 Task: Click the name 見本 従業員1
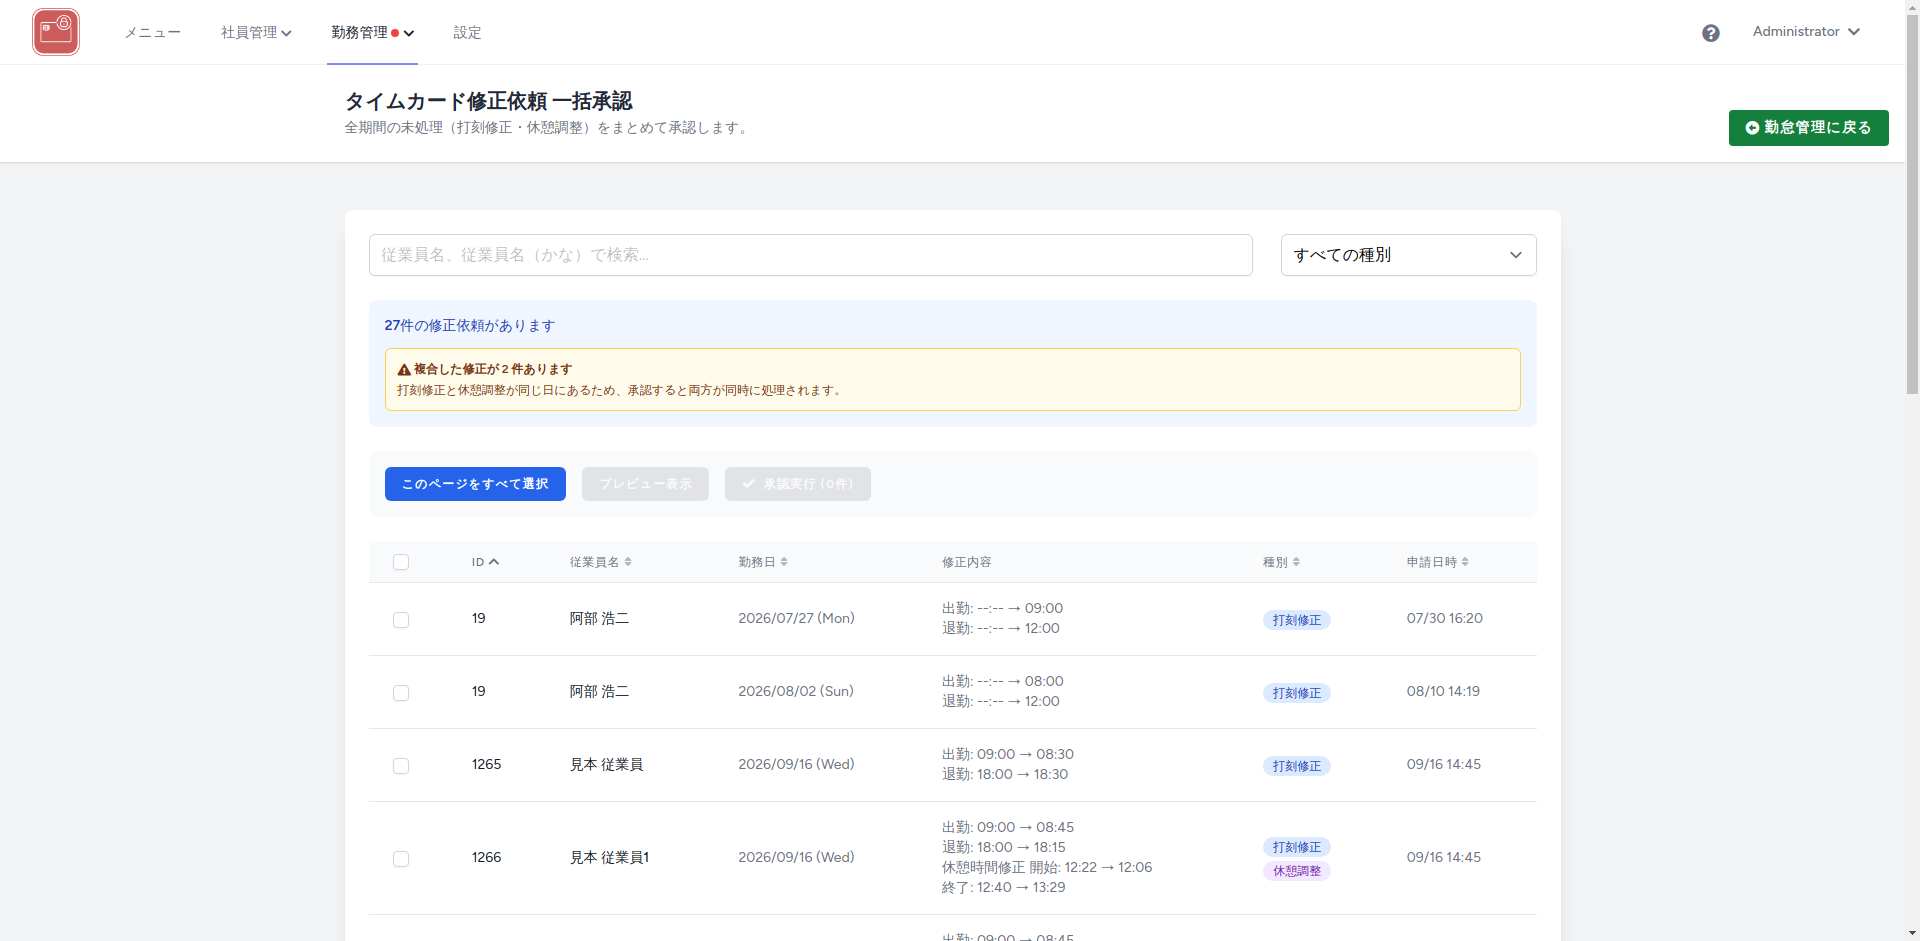[609, 858]
